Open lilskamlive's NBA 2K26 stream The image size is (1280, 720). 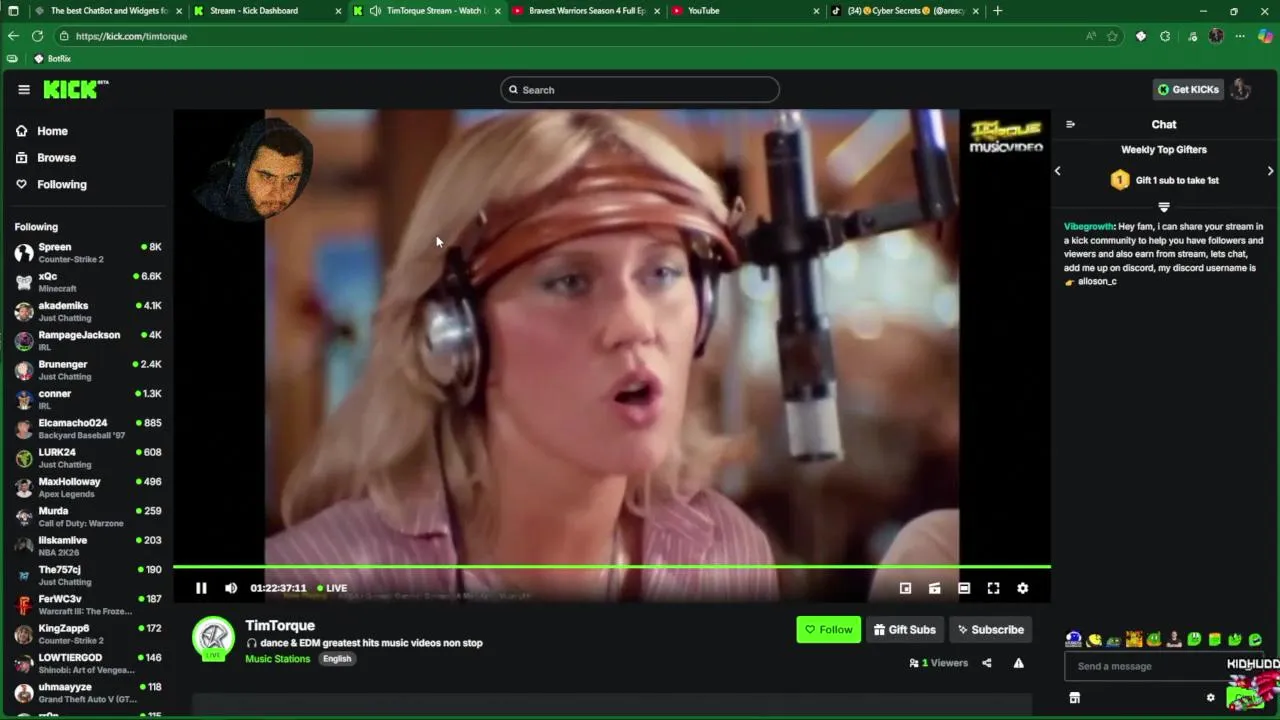(88, 546)
